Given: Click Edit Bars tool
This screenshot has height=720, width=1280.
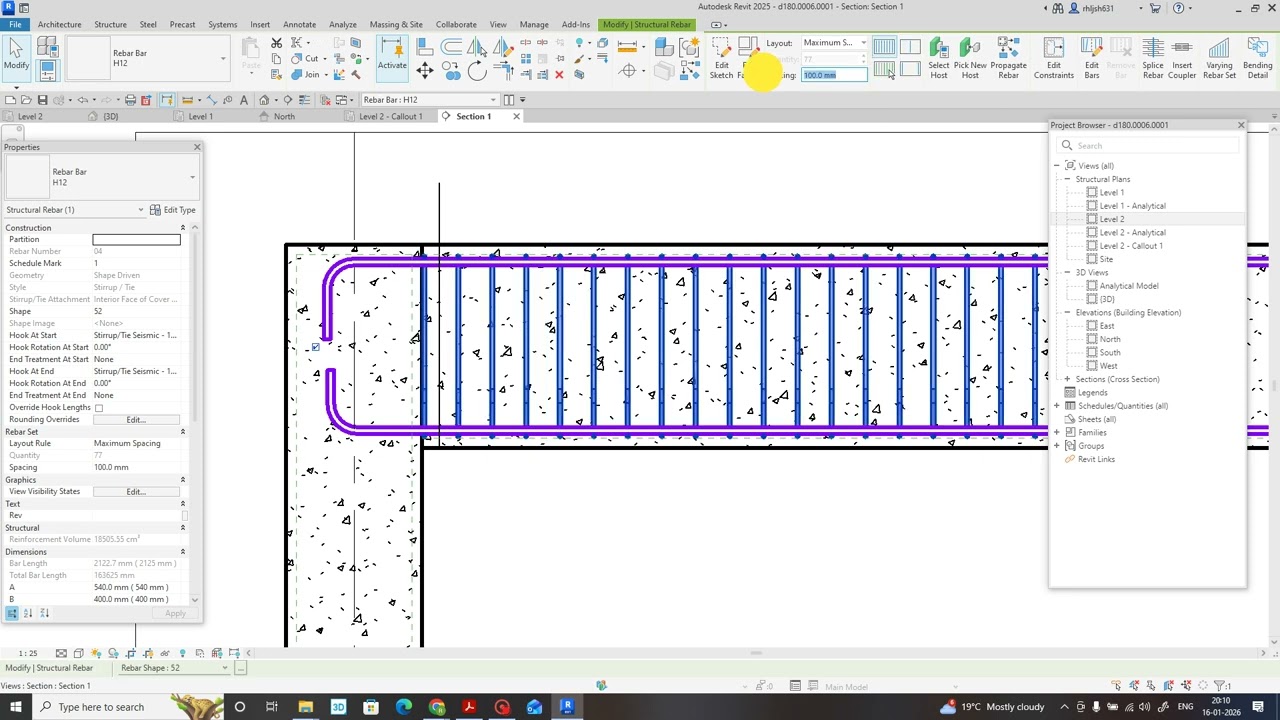Looking at the screenshot, I should click(x=1092, y=58).
